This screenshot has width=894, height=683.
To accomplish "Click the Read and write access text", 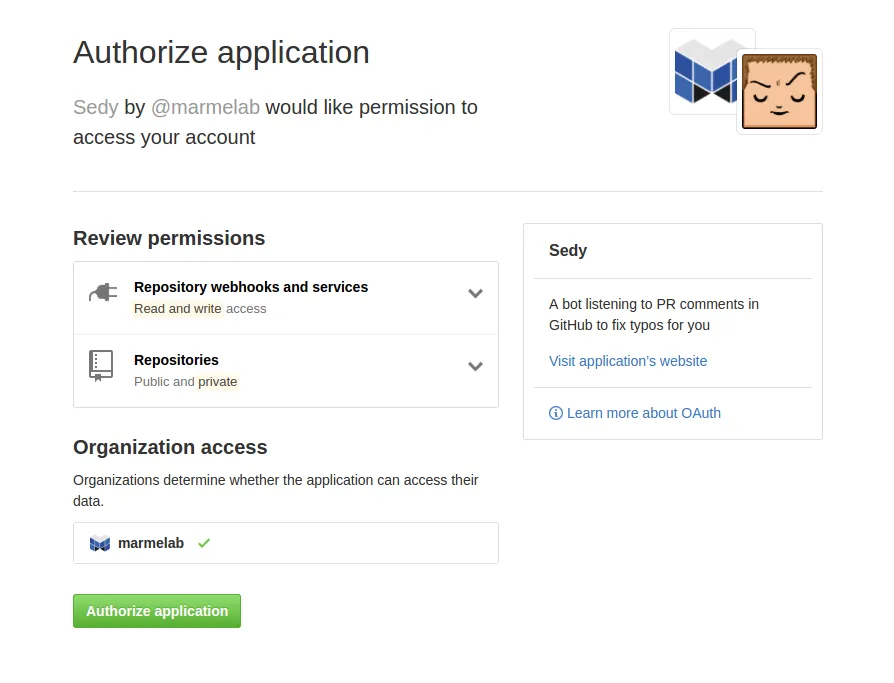I will coord(200,308).
